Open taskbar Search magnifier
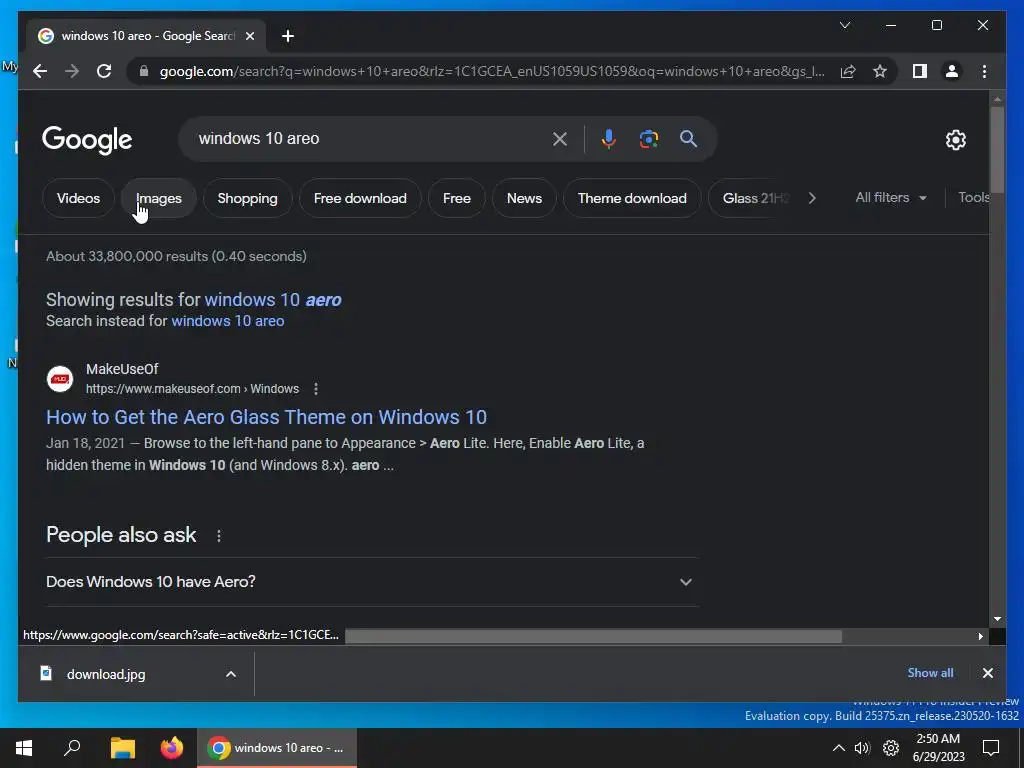 point(72,748)
